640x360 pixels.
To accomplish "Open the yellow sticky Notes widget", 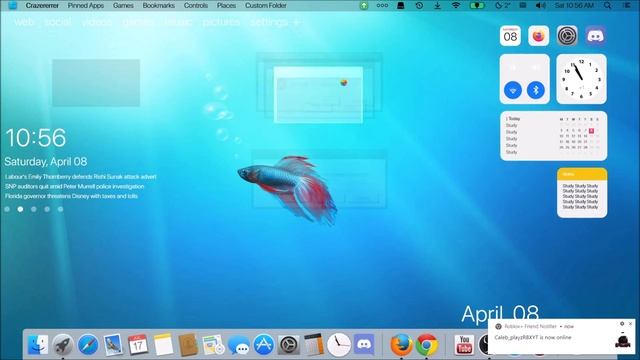I will pyautogui.click(x=582, y=193).
